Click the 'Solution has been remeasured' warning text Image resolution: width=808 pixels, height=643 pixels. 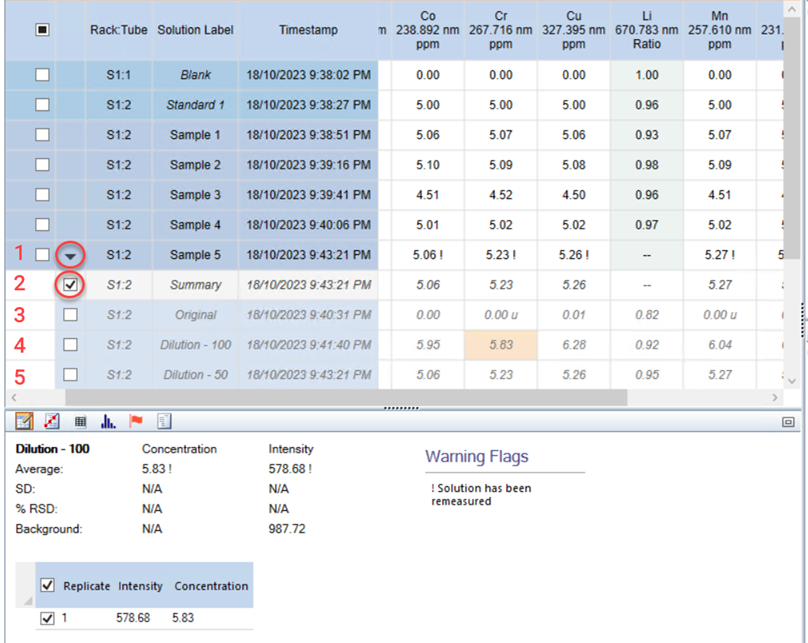481,495
